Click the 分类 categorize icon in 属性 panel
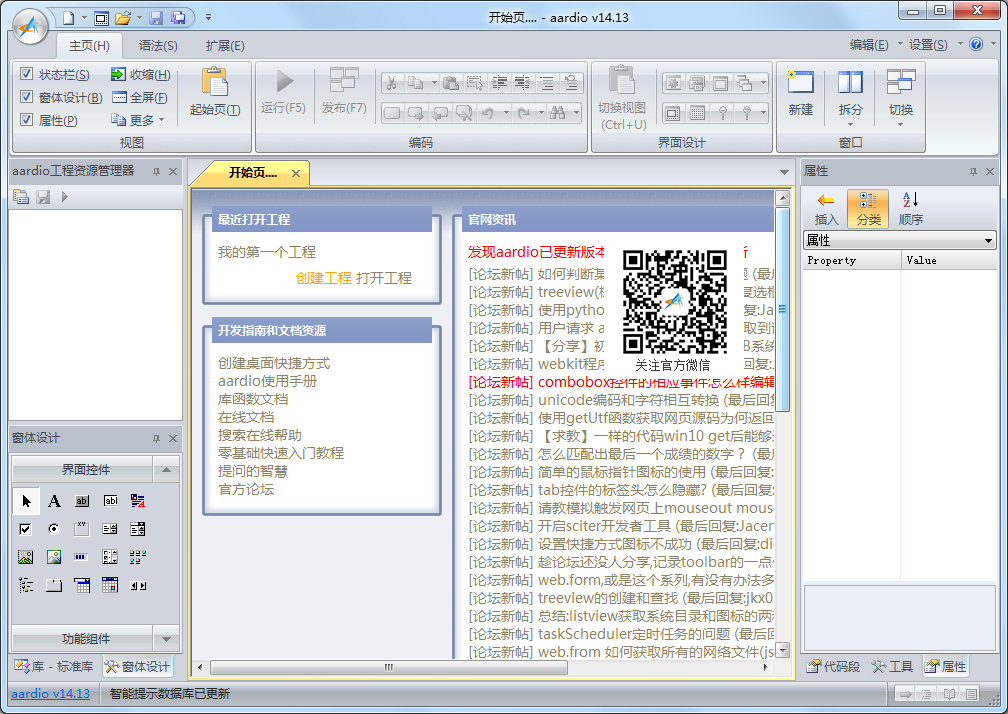 [x=868, y=208]
